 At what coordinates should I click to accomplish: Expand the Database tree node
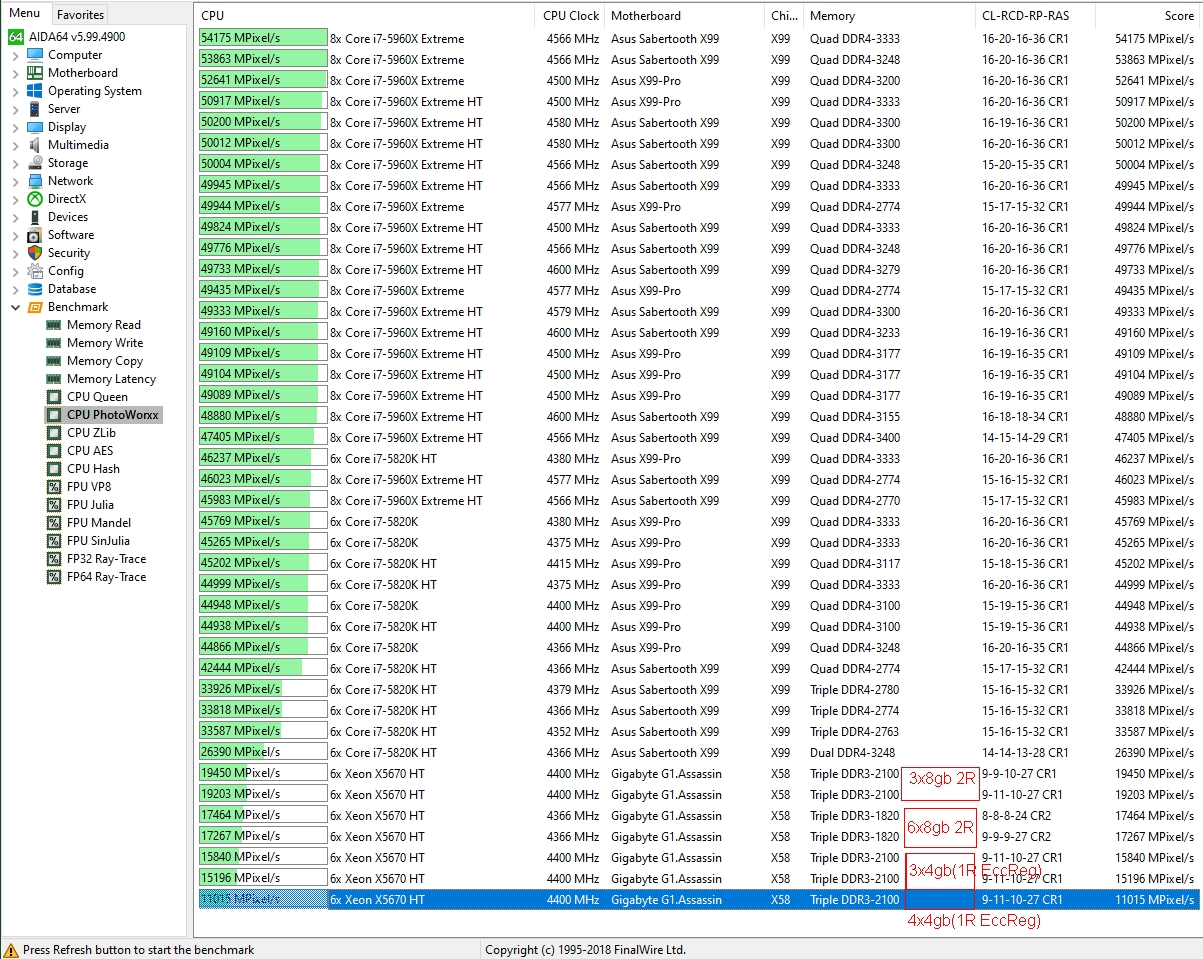click(16, 289)
